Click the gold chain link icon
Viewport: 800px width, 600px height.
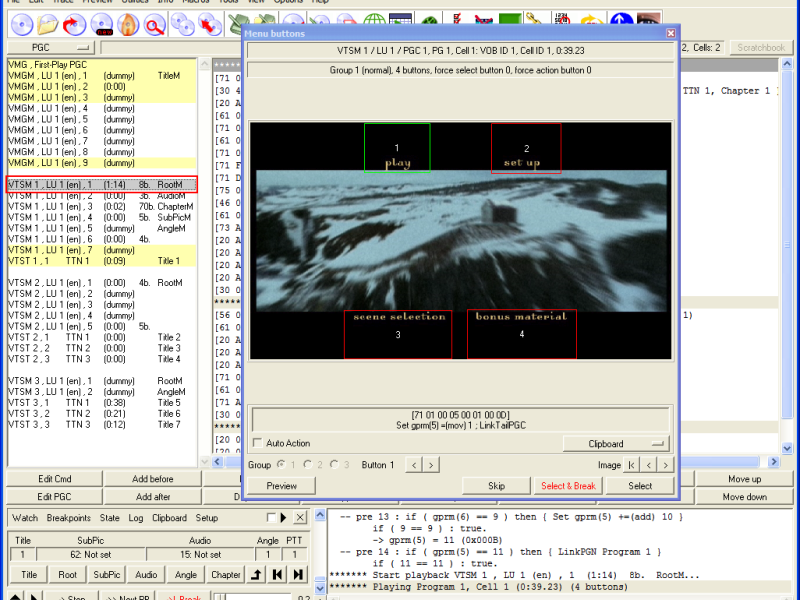pyautogui.click(x=534, y=19)
